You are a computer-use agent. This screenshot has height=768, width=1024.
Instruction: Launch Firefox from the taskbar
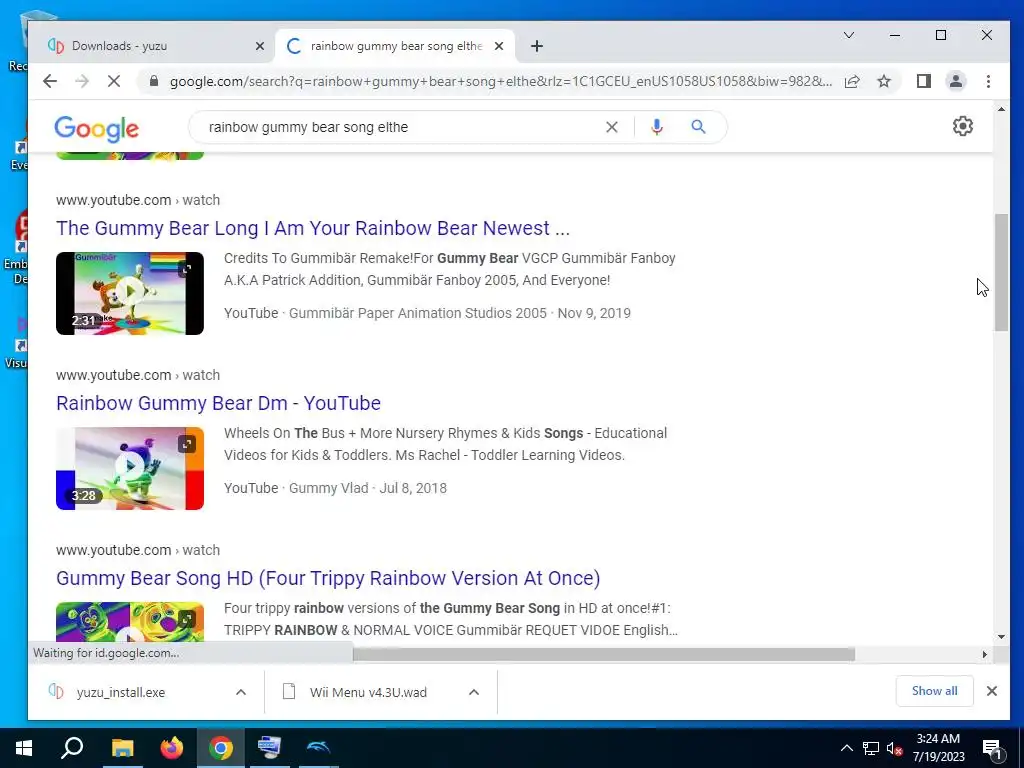tap(172, 748)
